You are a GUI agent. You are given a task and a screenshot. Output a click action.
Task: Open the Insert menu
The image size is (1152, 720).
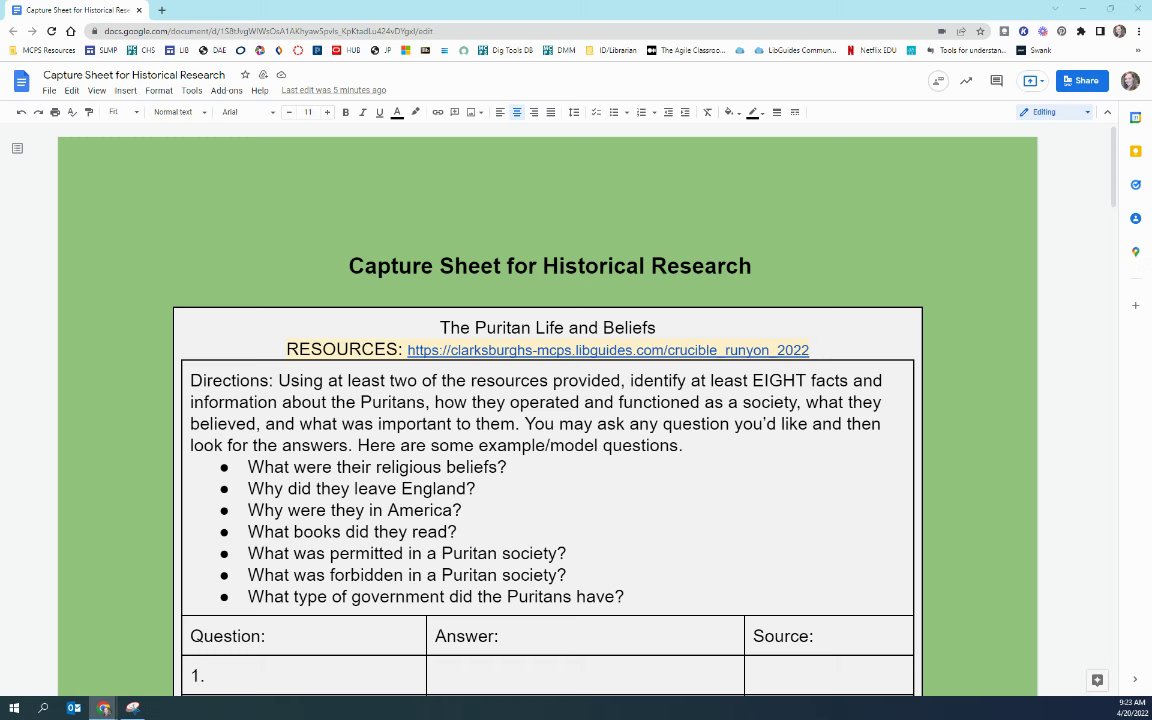pyautogui.click(x=125, y=91)
